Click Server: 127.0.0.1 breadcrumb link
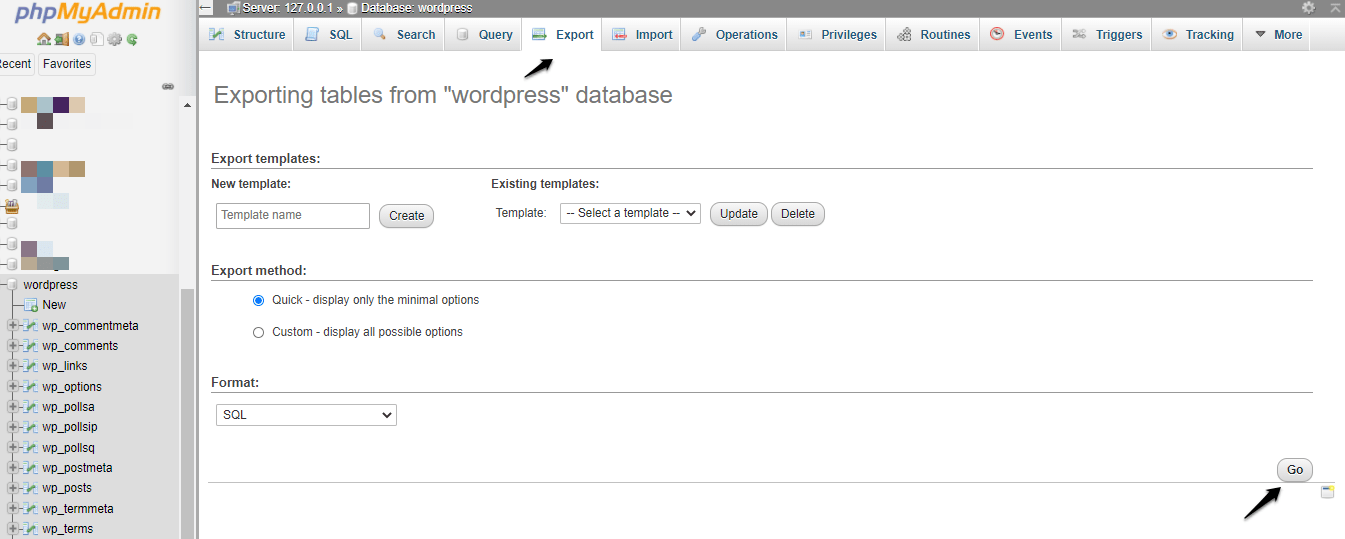 [287, 8]
